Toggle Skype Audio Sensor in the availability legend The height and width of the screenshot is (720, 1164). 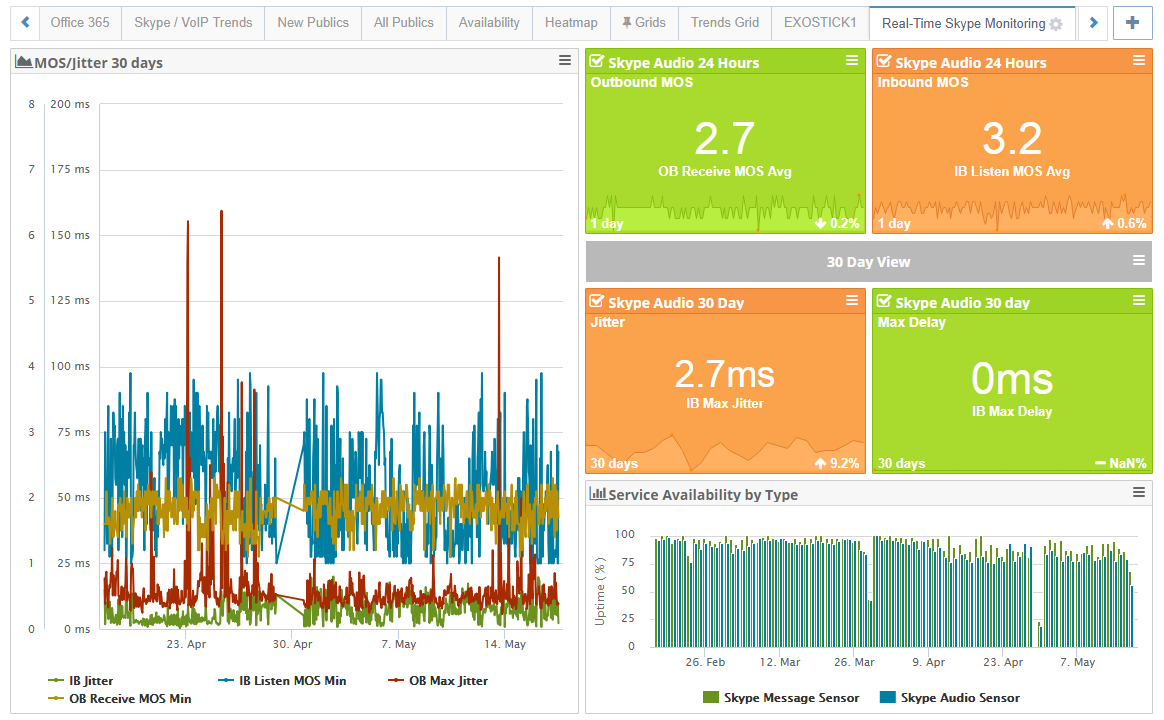click(949, 698)
